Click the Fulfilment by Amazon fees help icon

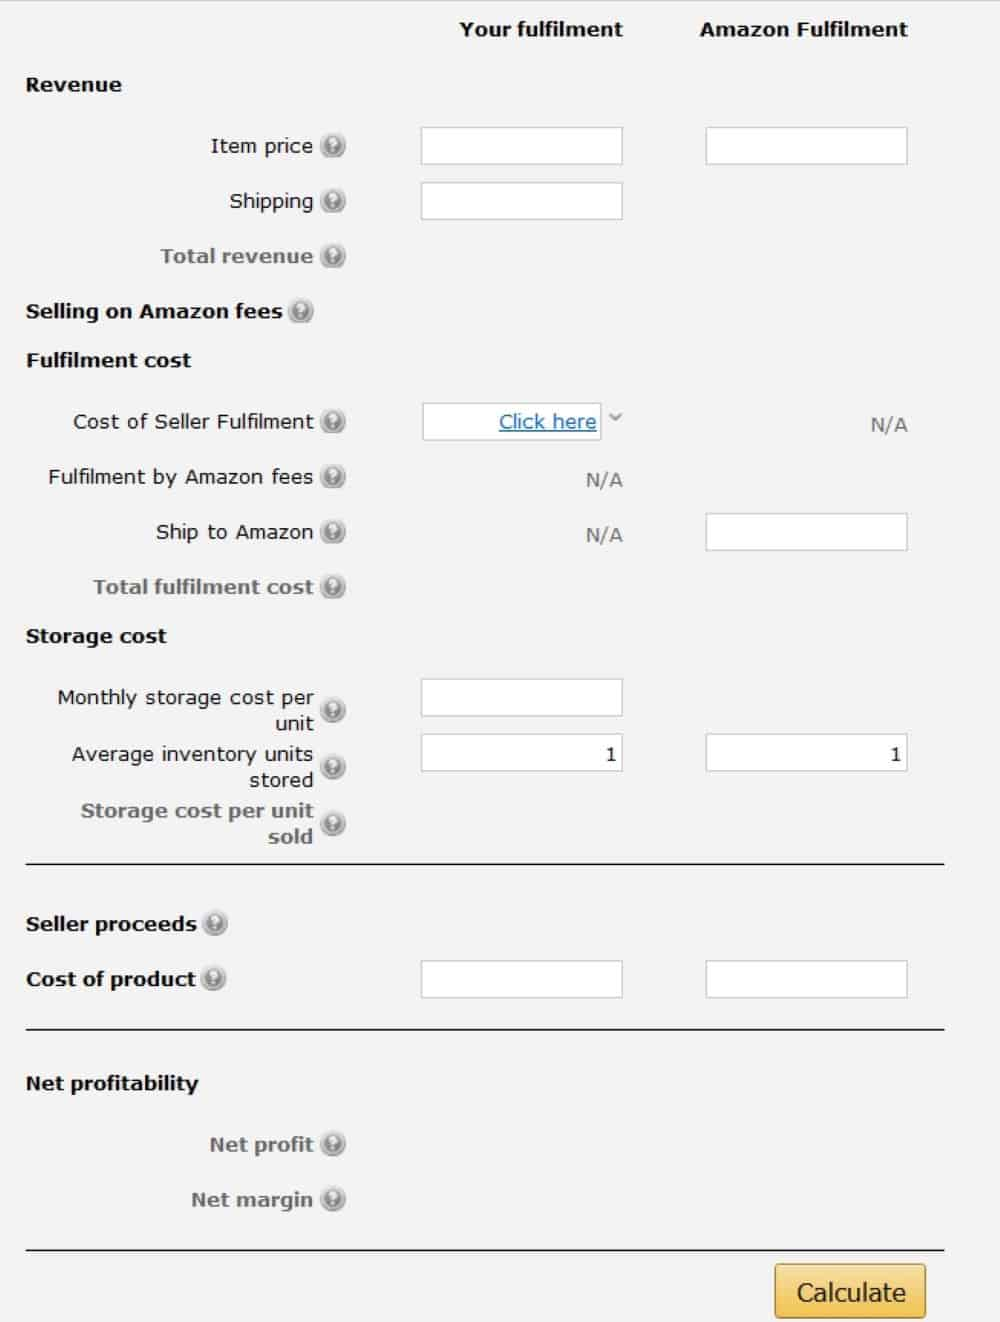coord(333,477)
